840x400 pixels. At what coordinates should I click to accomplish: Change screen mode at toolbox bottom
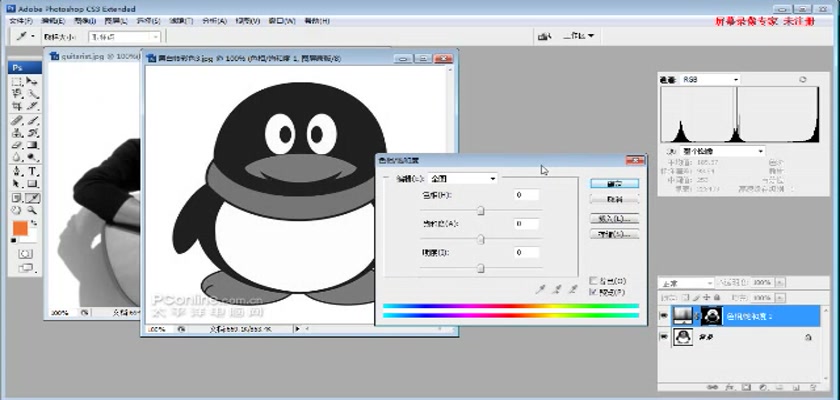(x=26, y=268)
